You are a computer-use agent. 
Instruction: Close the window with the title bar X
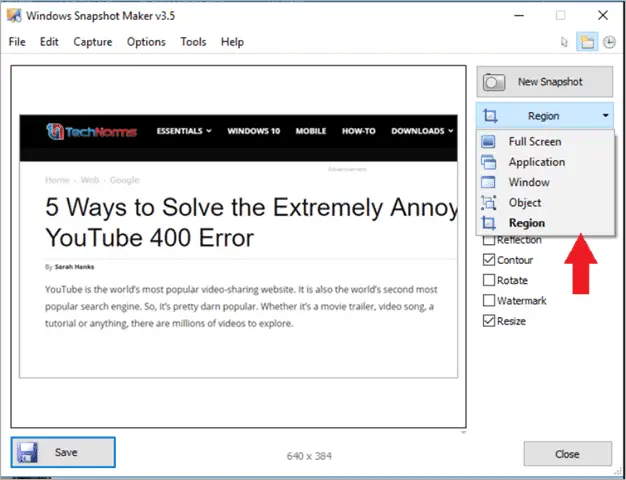tap(603, 16)
